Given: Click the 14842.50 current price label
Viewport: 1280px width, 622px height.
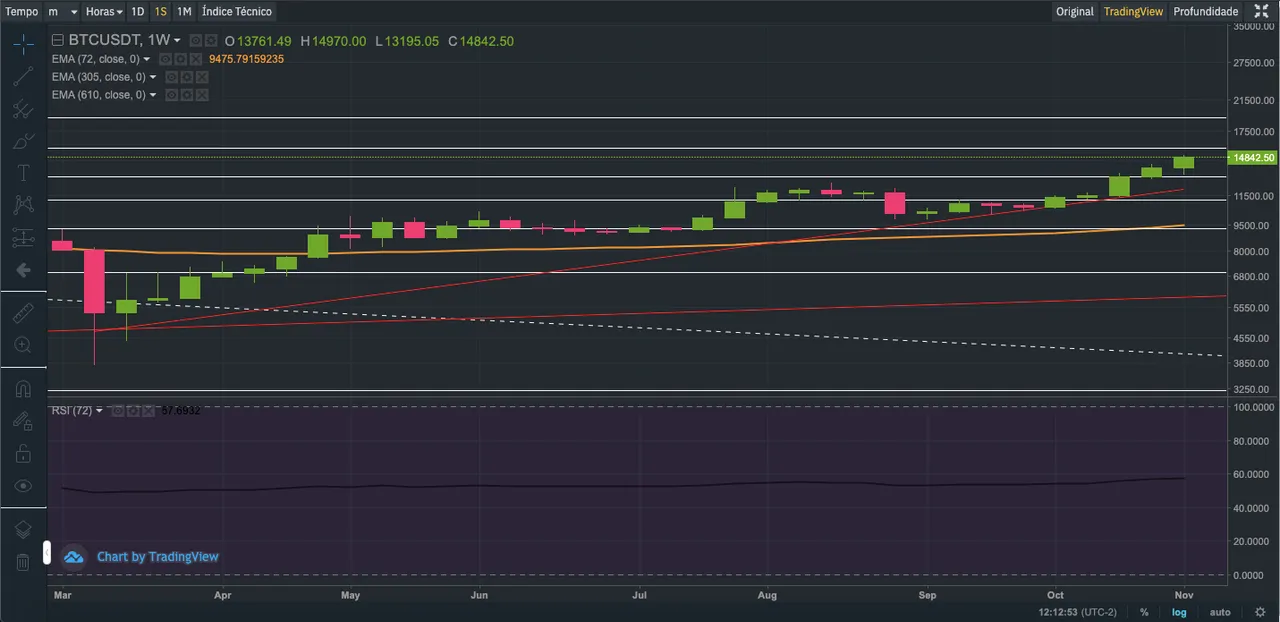Looking at the screenshot, I should coord(1253,158).
